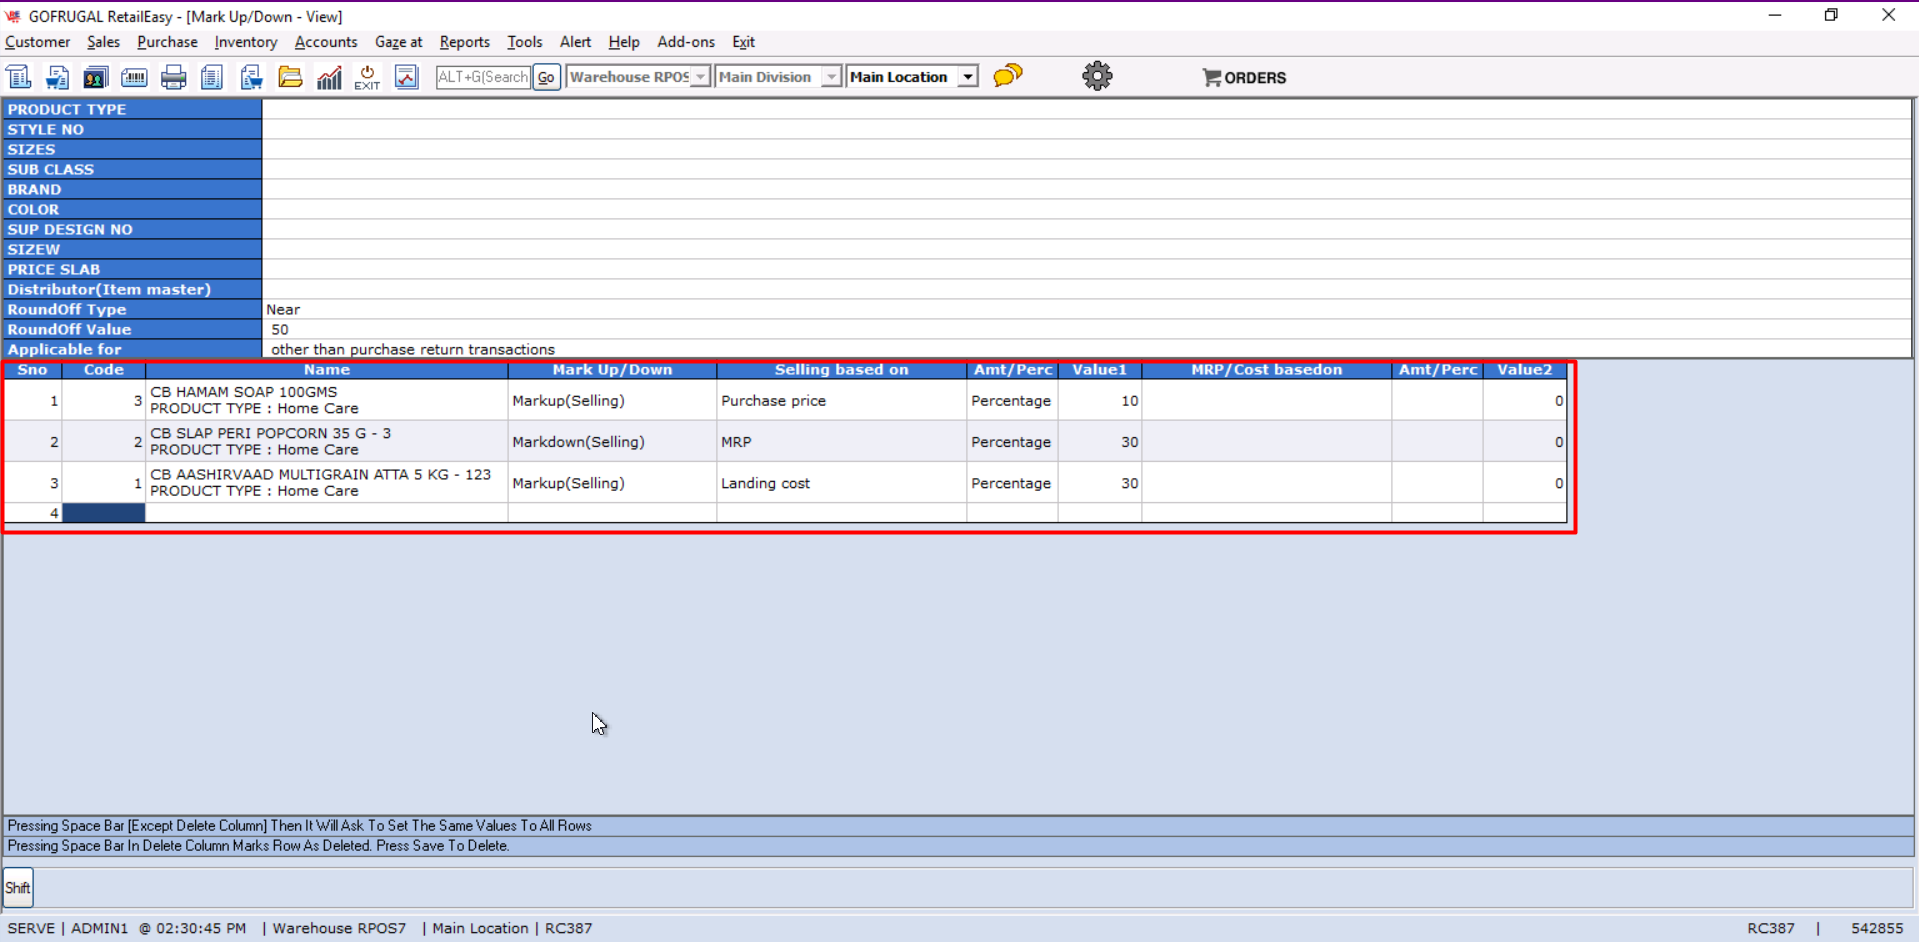
Task: Select the SUP DESIGN NO filter row label
Action: pos(132,229)
